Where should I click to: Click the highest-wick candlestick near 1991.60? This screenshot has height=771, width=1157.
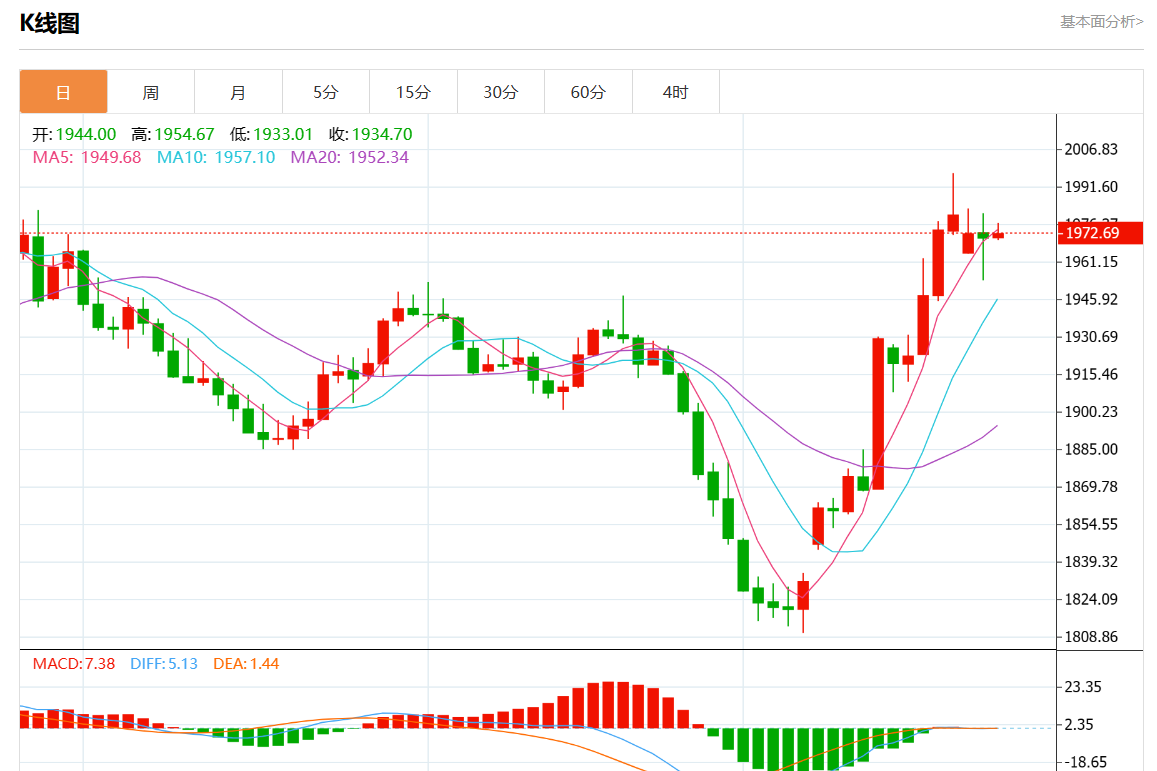[x=953, y=222]
